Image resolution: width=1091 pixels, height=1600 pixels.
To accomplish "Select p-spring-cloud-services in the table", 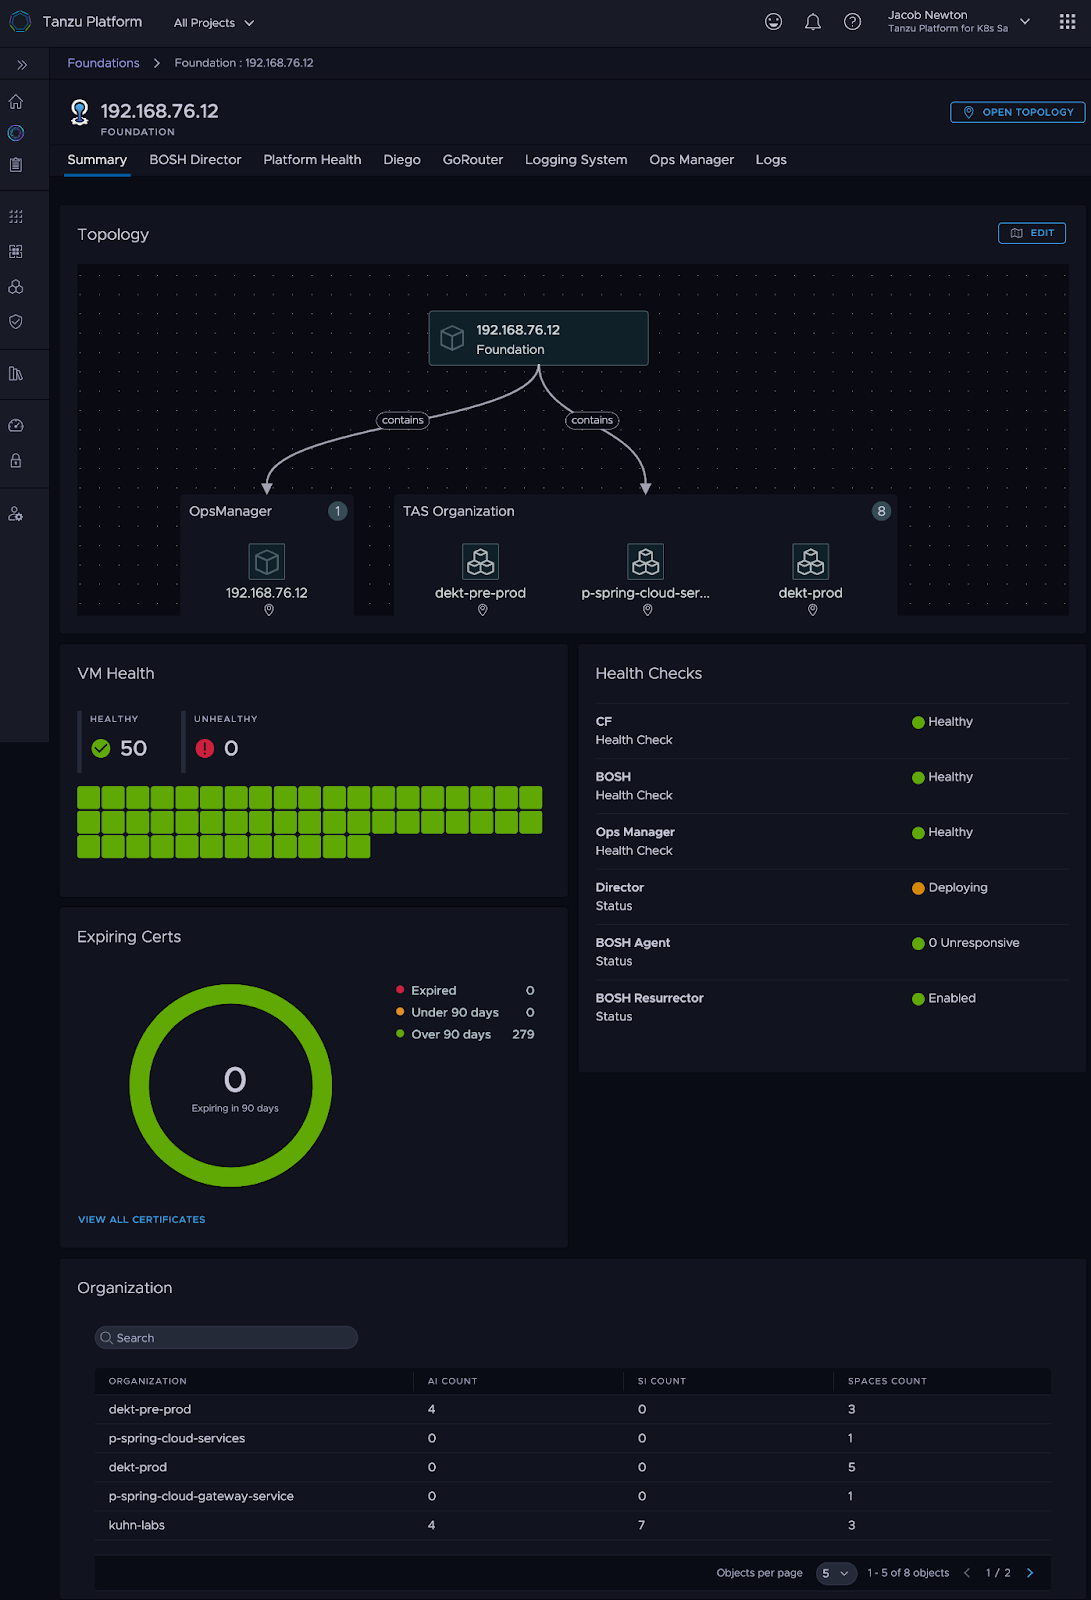I will coord(177,1438).
